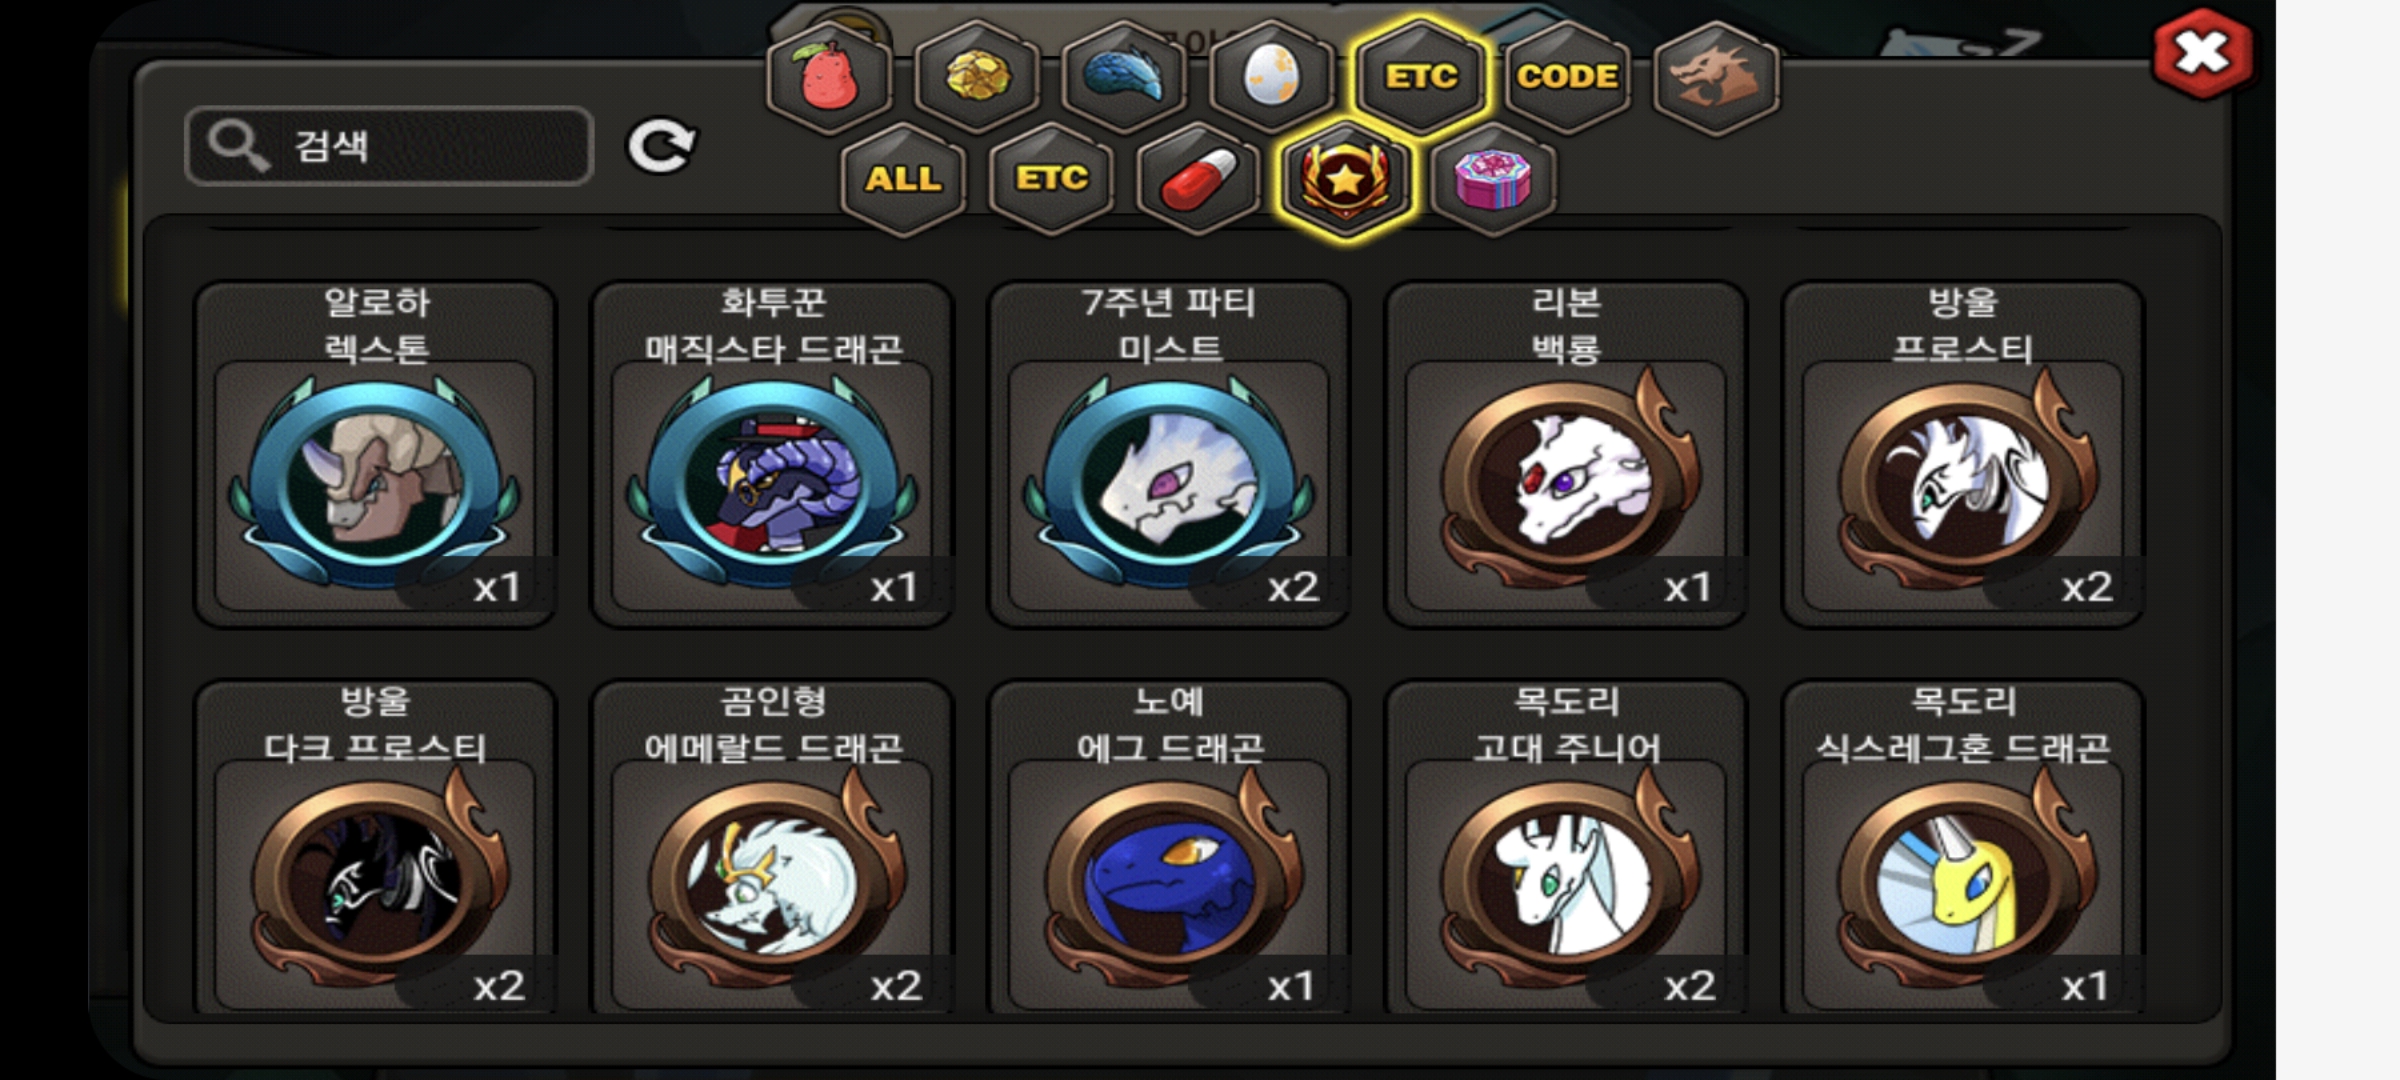
Task: Open the blue dragon scale category
Action: 1124,78
